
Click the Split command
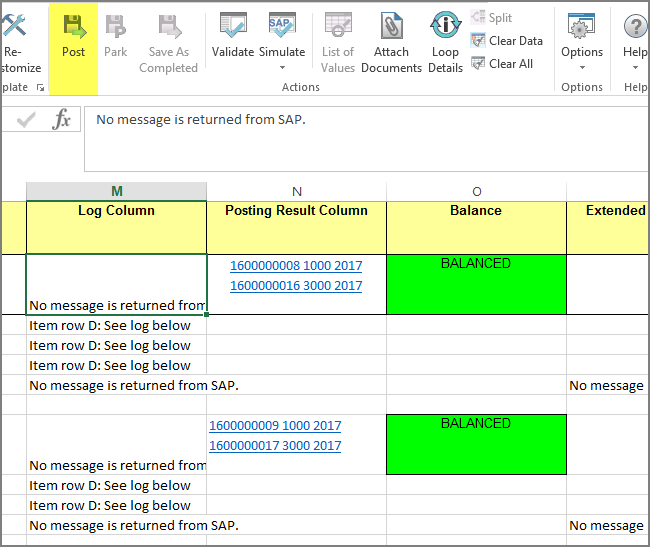(x=492, y=17)
